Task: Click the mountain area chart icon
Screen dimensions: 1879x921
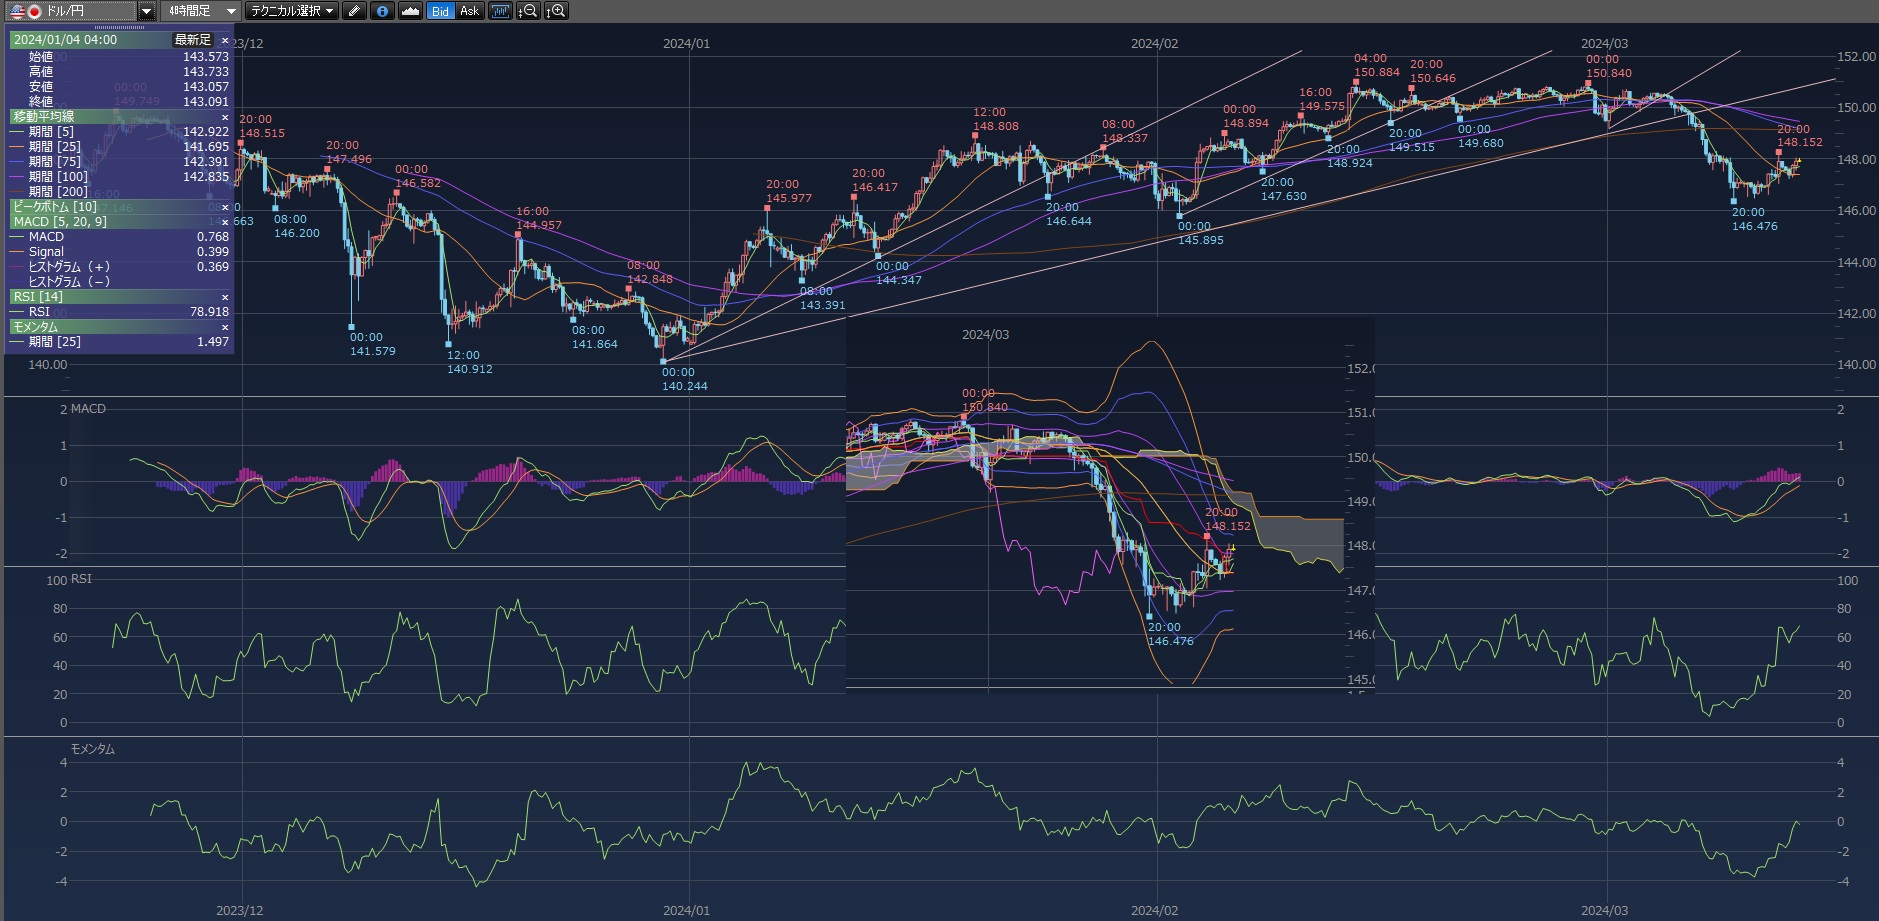Action: click(x=410, y=11)
